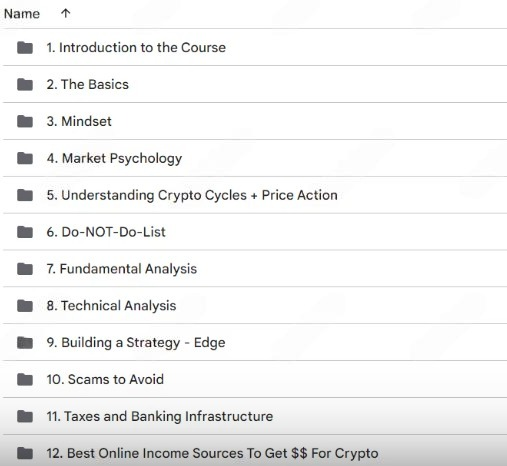Click the folder icon for Taxes and Banking Infrastructure

25,416
